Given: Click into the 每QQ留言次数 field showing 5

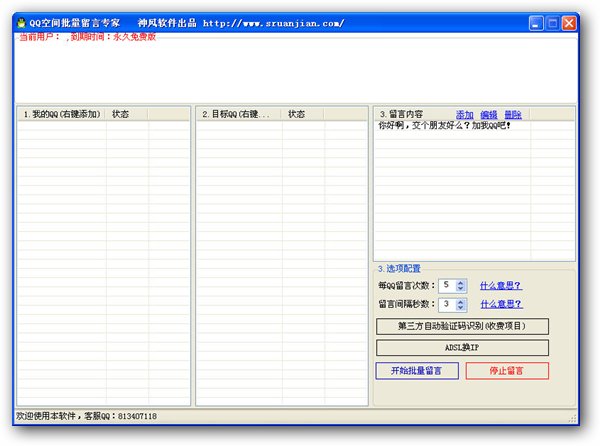Looking at the screenshot, I should point(448,285).
